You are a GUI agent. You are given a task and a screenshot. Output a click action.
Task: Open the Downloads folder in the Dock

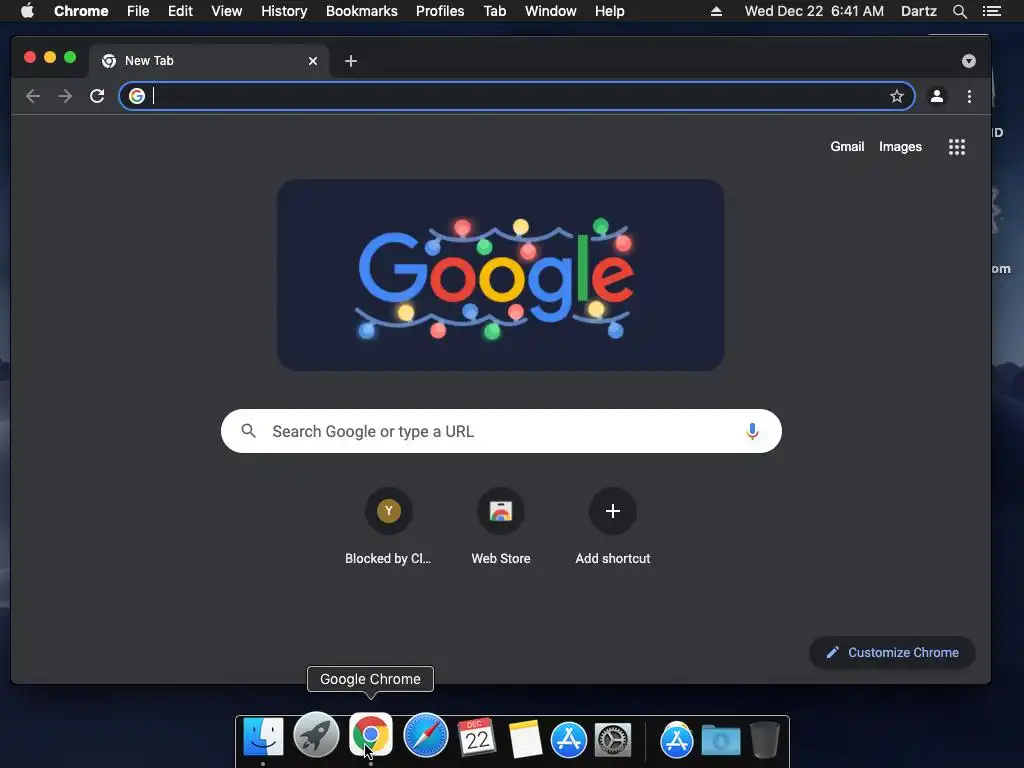click(x=721, y=741)
